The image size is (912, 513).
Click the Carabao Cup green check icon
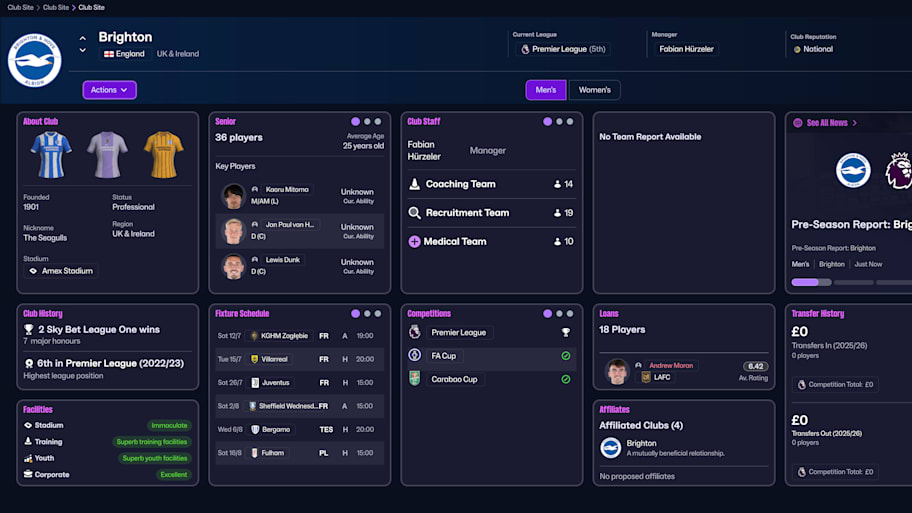coord(565,379)
